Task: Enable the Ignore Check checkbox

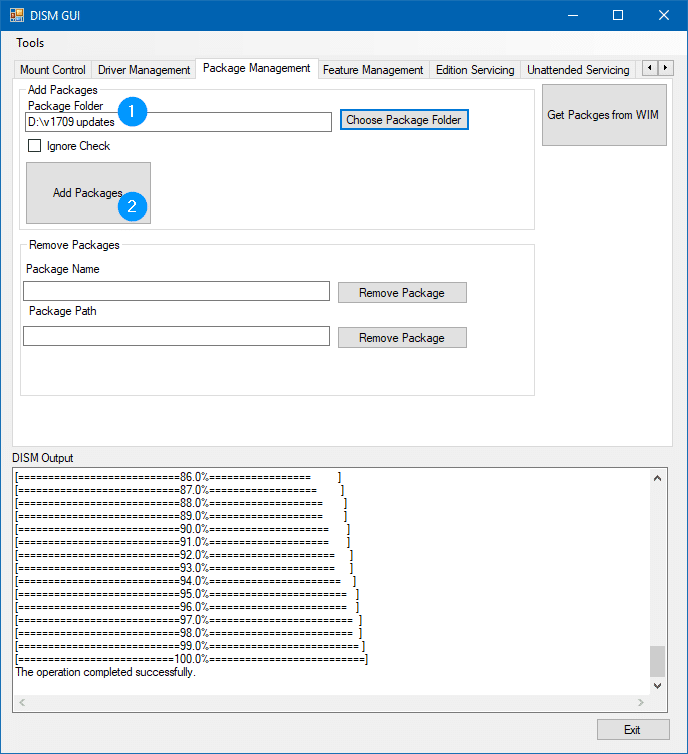Action: tap(35, 146)
